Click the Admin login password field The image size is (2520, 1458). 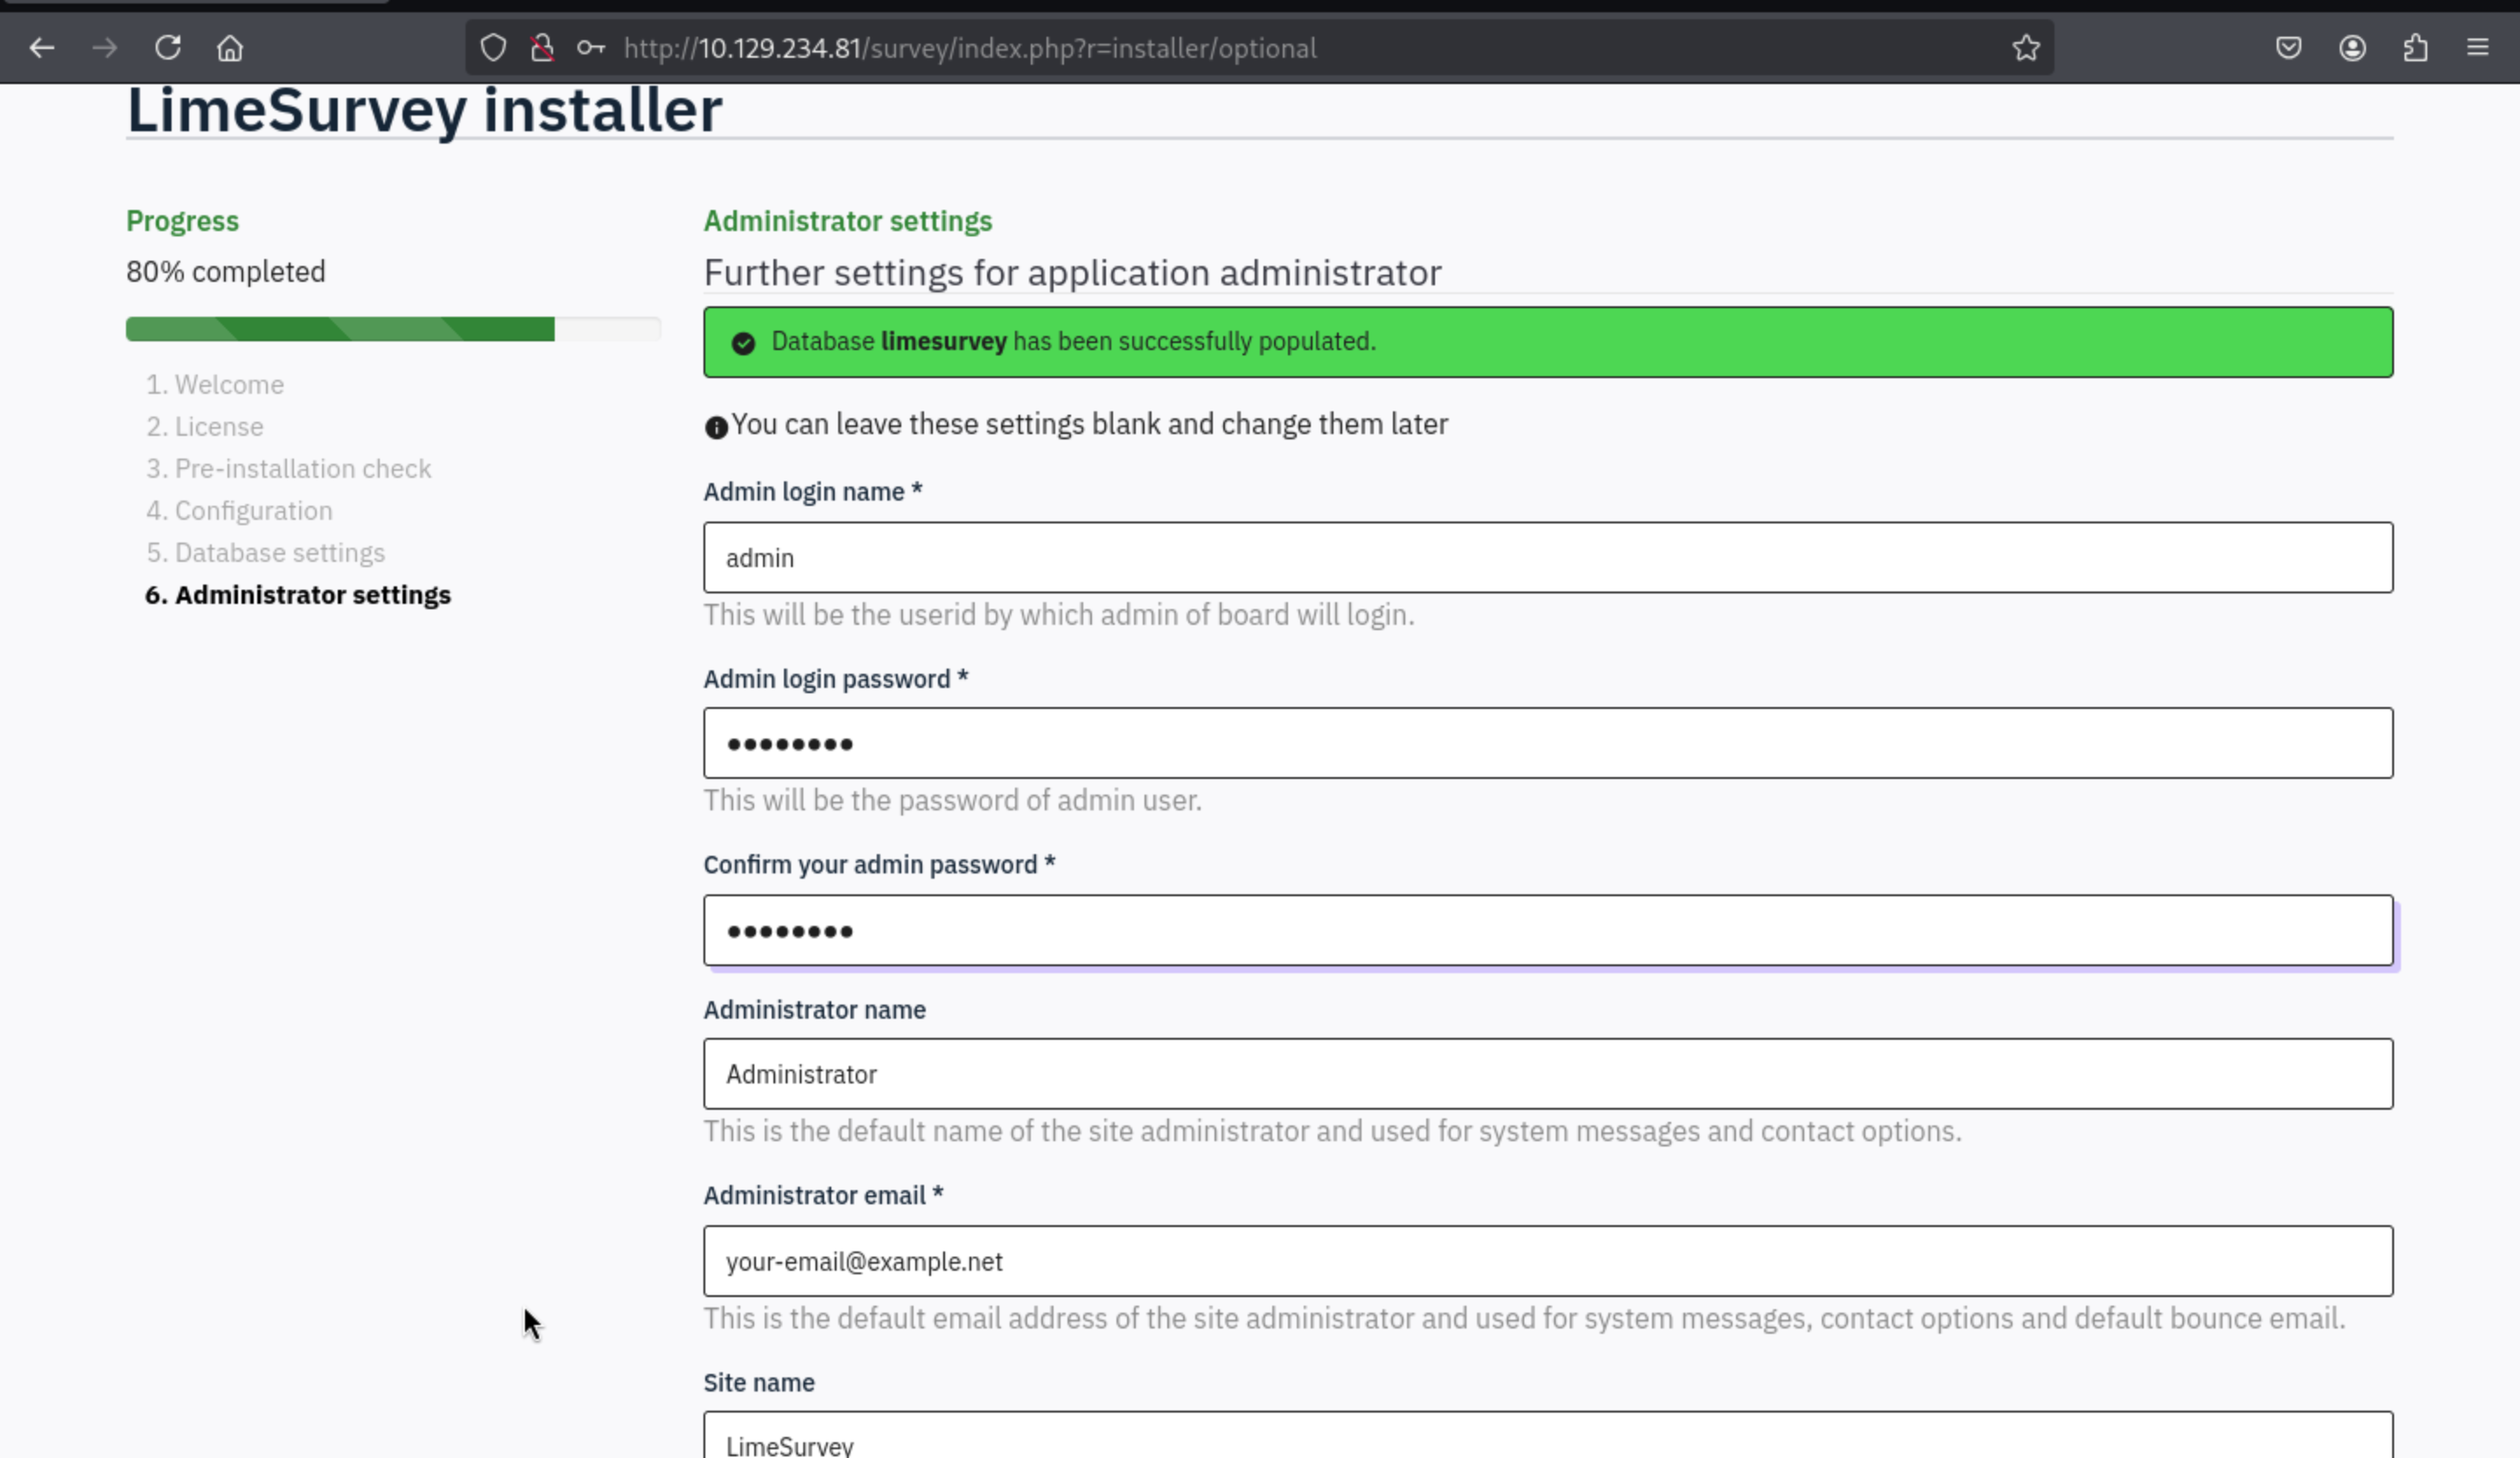pos(1547,744)
